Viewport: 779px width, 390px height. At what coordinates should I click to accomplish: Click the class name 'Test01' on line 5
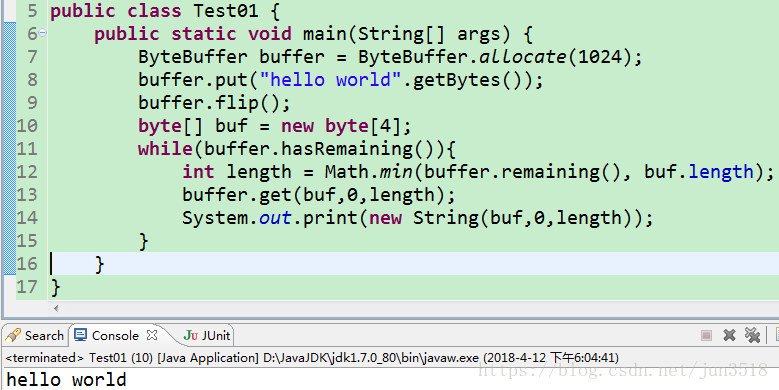[226, 11]
